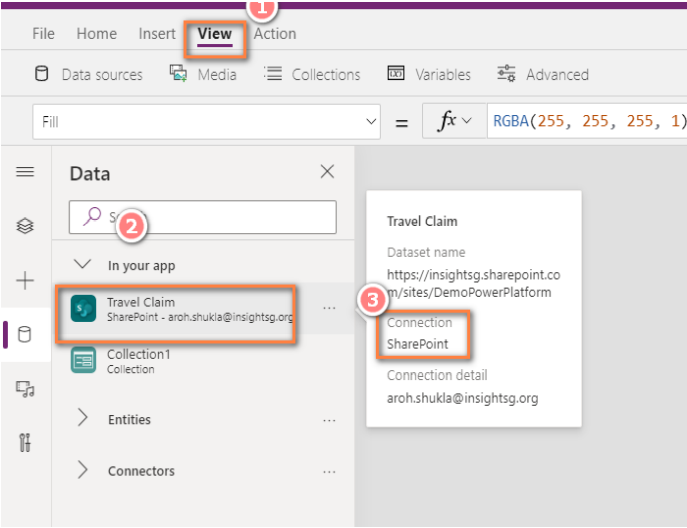Open more options for Travel Claim
Viewport: 687px width, 528px height.
pos(329,308)
